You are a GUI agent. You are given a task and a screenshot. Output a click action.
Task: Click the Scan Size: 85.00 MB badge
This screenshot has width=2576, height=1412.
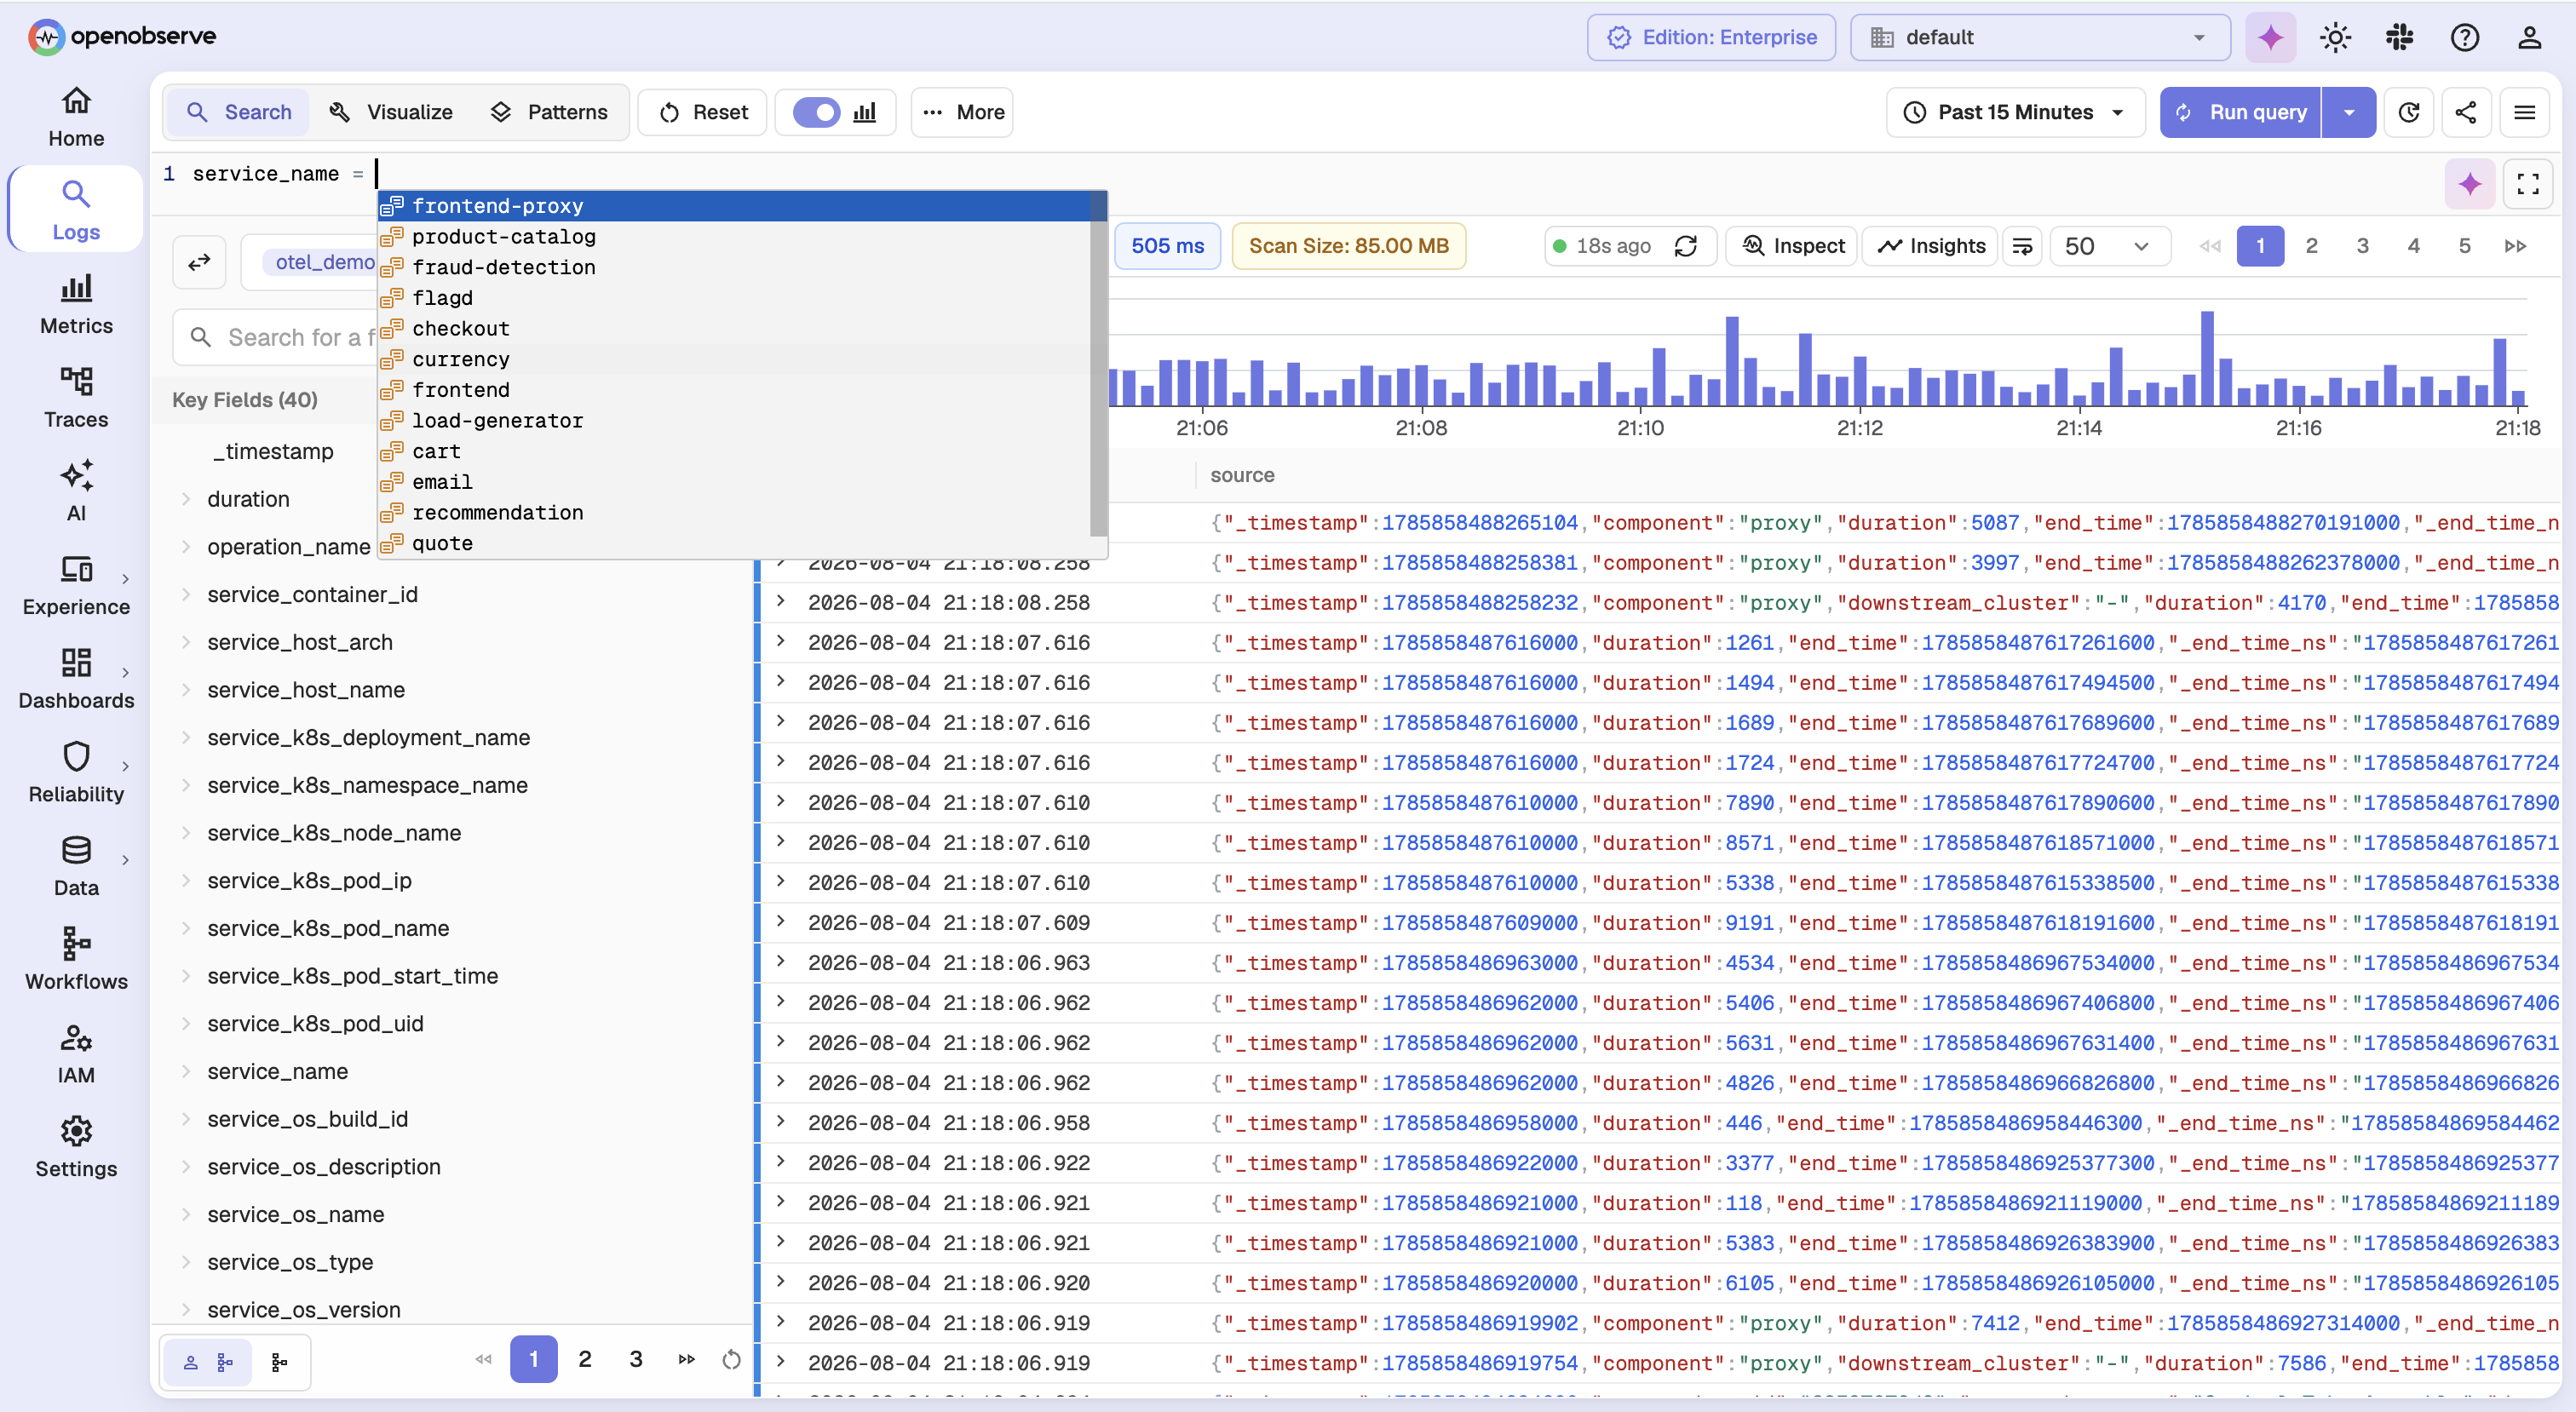point(1349,246)
